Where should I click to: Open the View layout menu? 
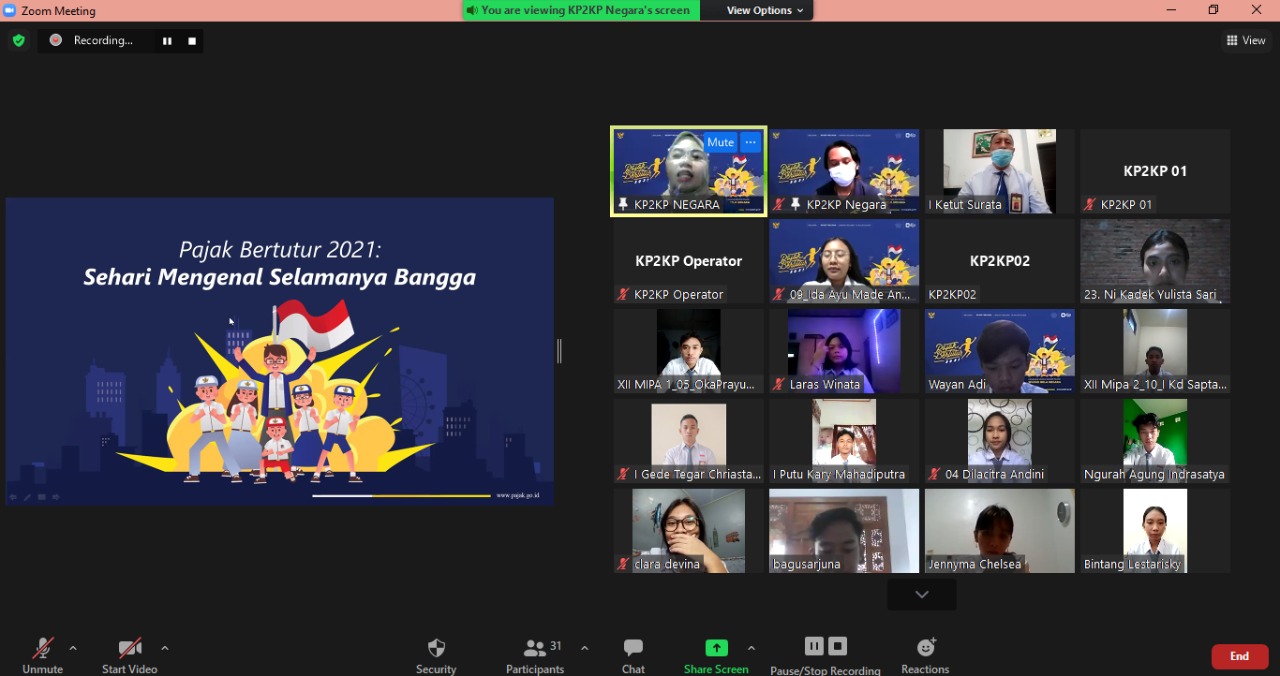1246,41
